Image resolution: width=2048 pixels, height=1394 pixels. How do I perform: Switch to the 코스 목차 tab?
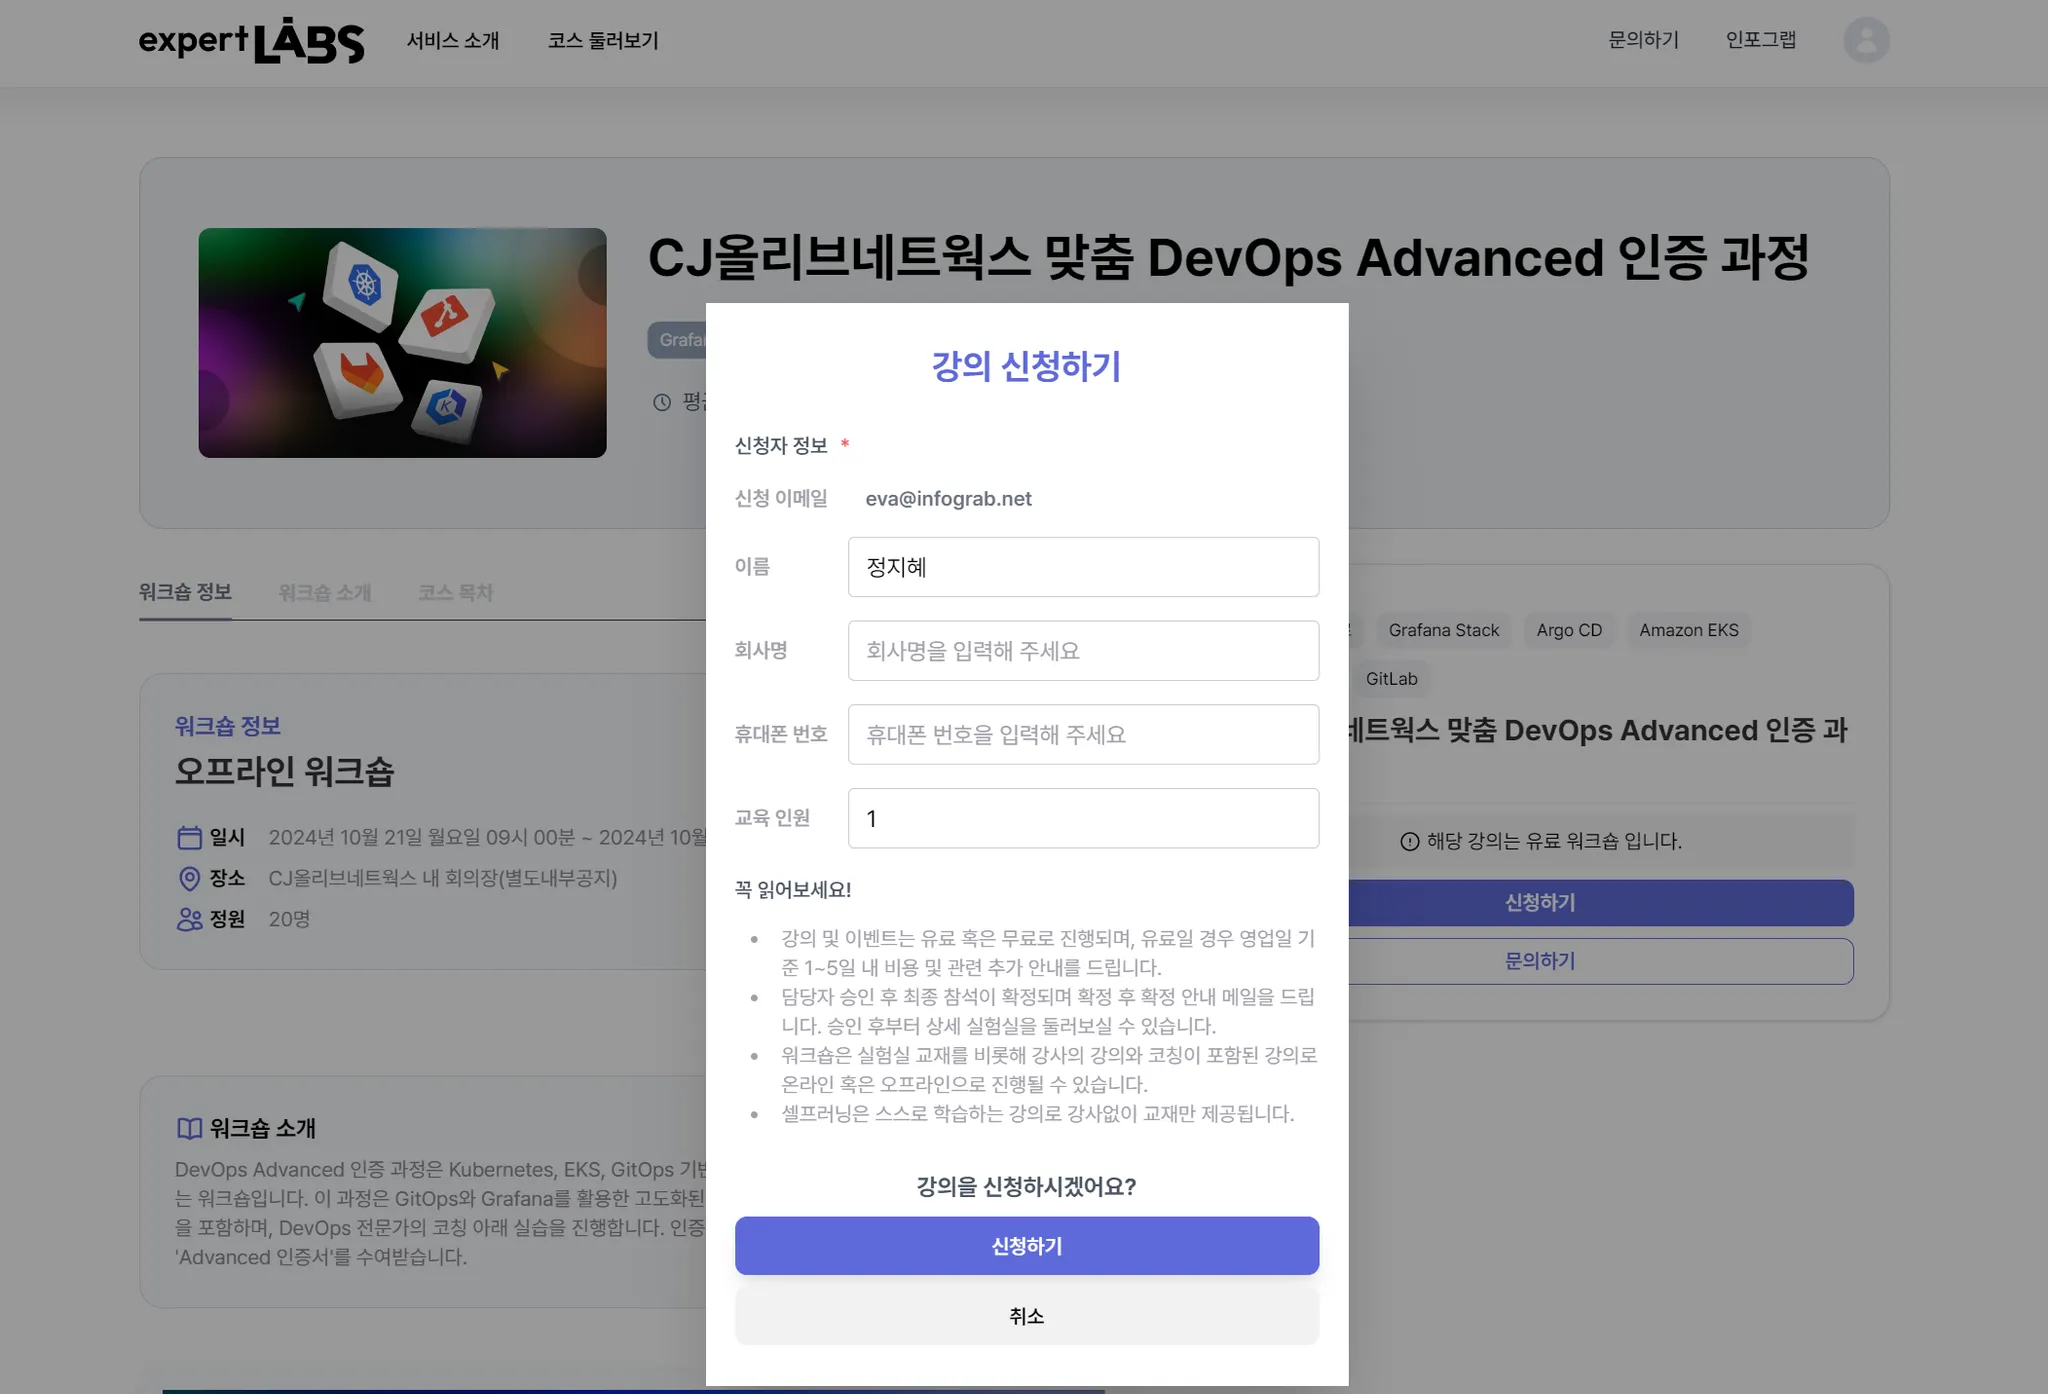click(x=455, y=592)
